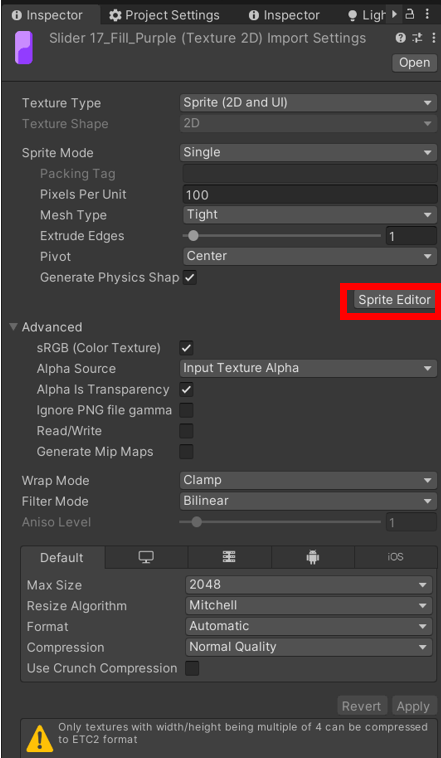This screenshot has height=758, width=441.
Task: Switch to the Lighting tab
Action: pos(367,15)
